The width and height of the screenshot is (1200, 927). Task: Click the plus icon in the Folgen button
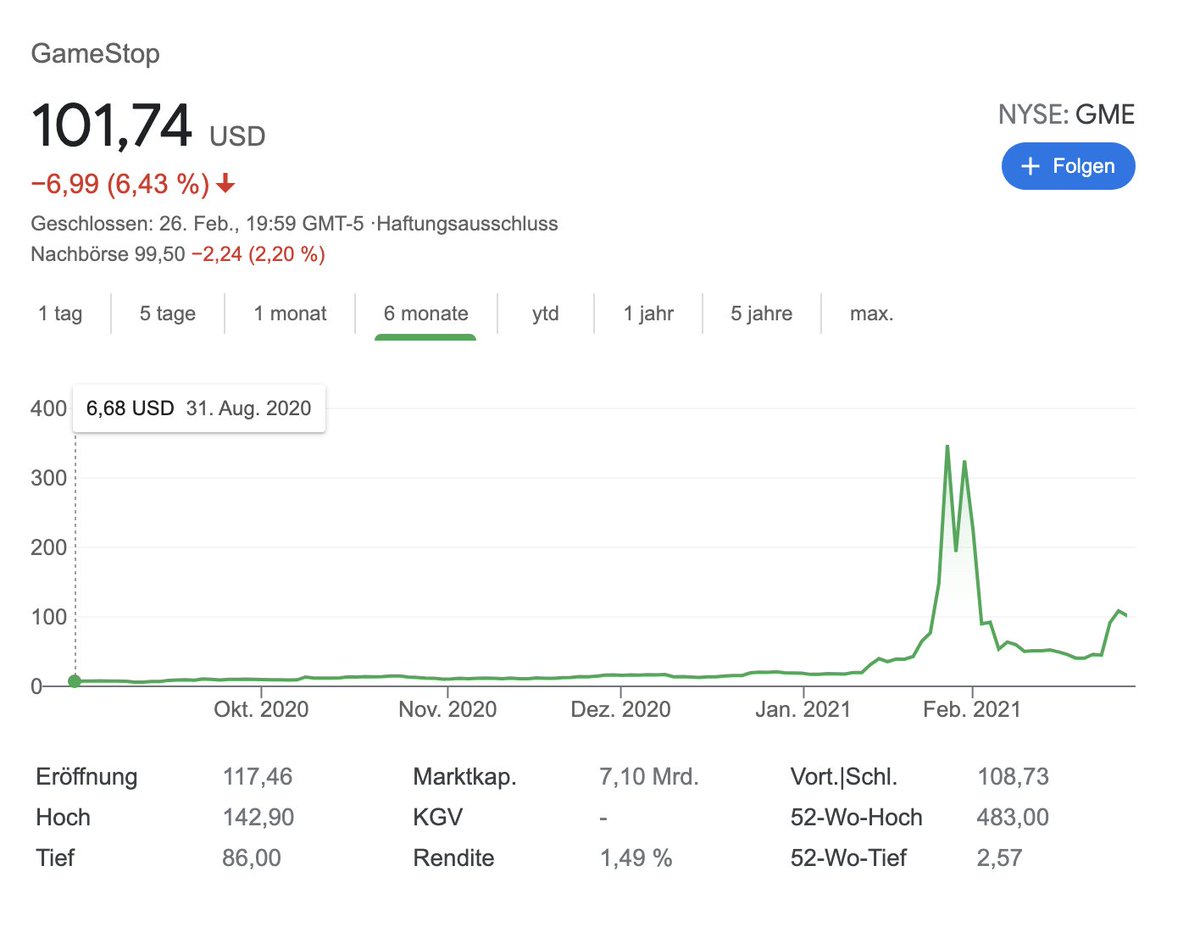pyautogui.click(x=1031, y=166)
